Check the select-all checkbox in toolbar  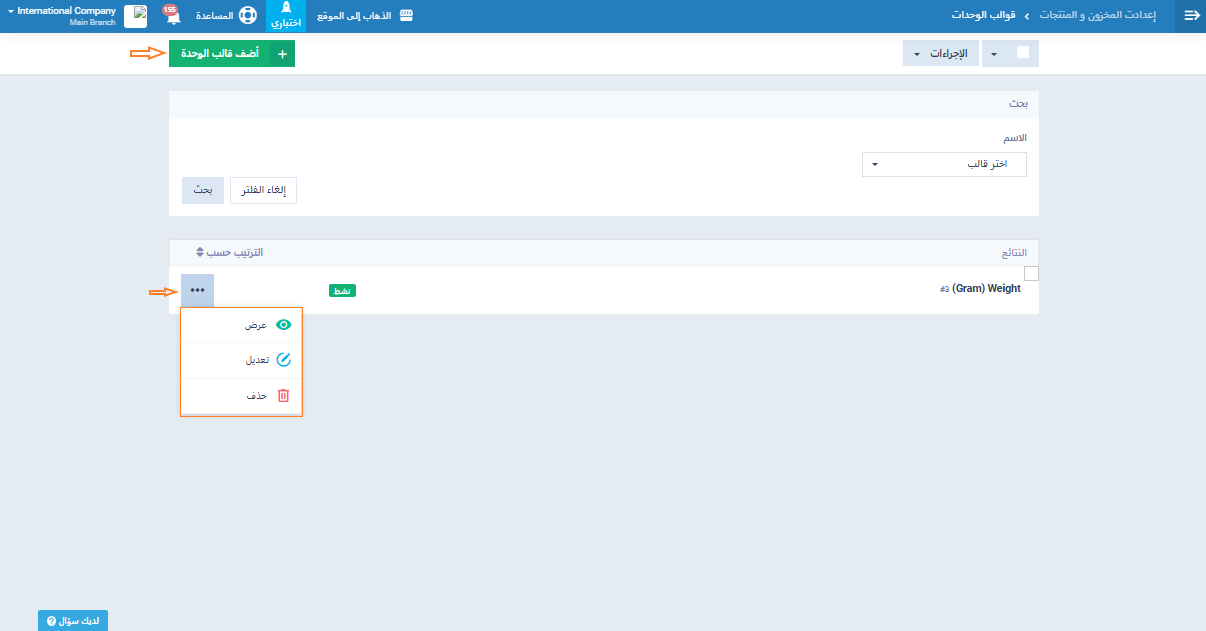tap(1022, 53)
